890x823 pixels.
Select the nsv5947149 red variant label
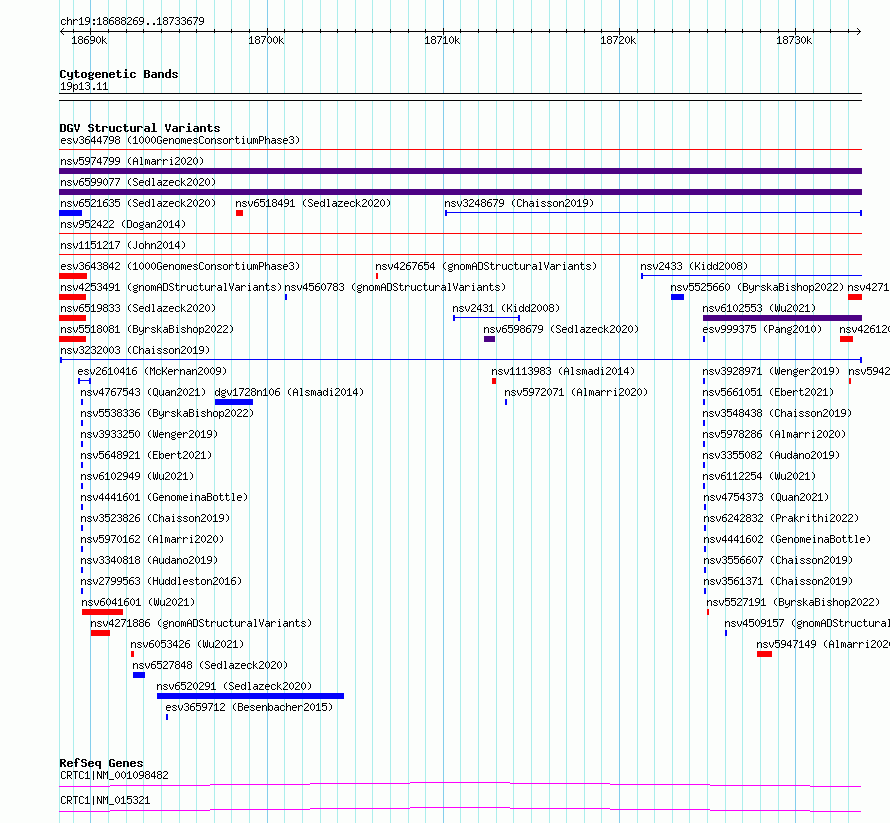[x=822, y=644]
